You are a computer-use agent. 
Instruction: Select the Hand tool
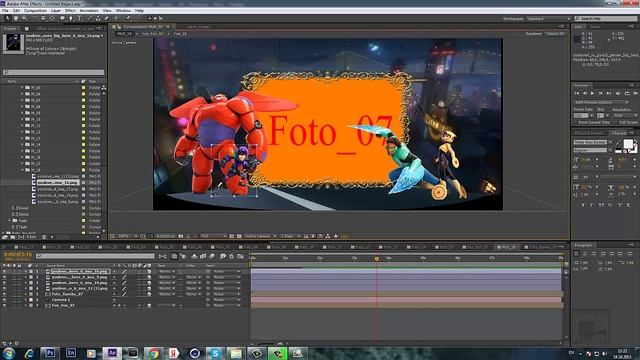click(x=16, y=18)
